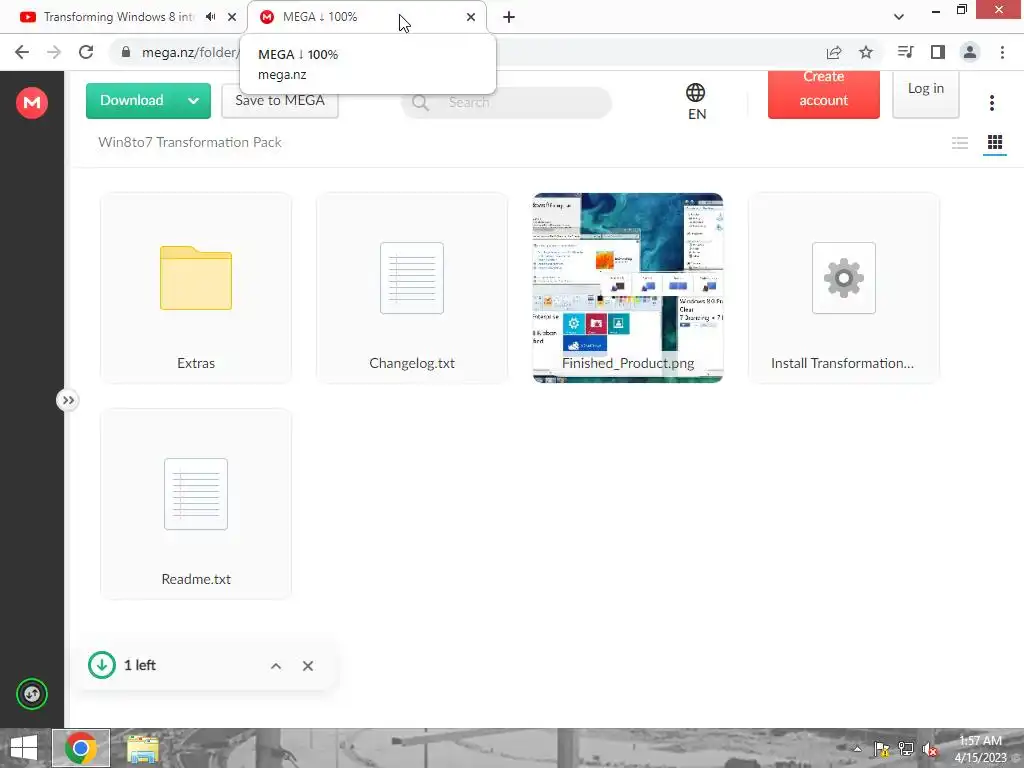This screenshot has height=768, width=1024.
Task: Click the Action Center flag icon
Action: click(x=881, y=749)
